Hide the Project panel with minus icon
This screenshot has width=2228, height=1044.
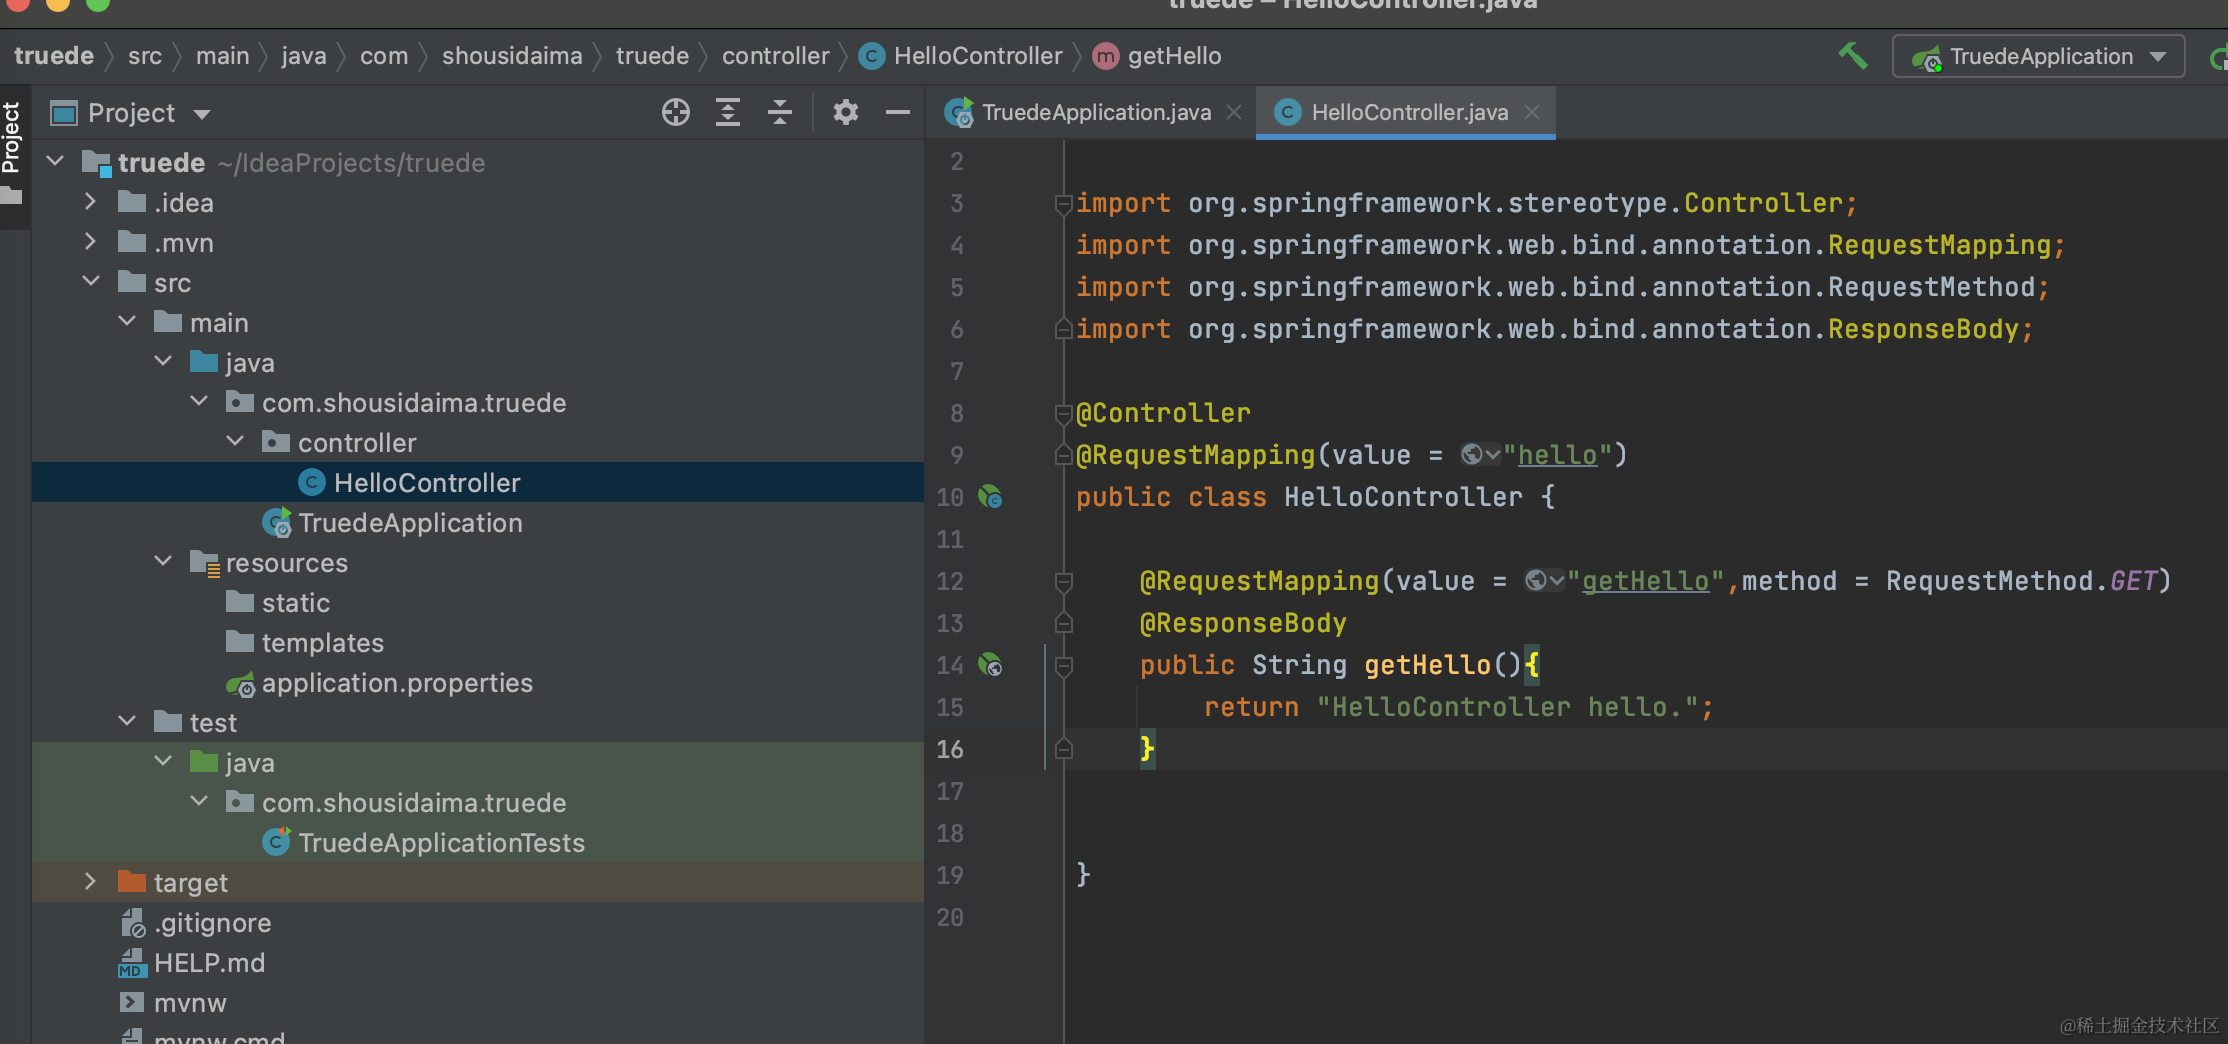(898, 113)
